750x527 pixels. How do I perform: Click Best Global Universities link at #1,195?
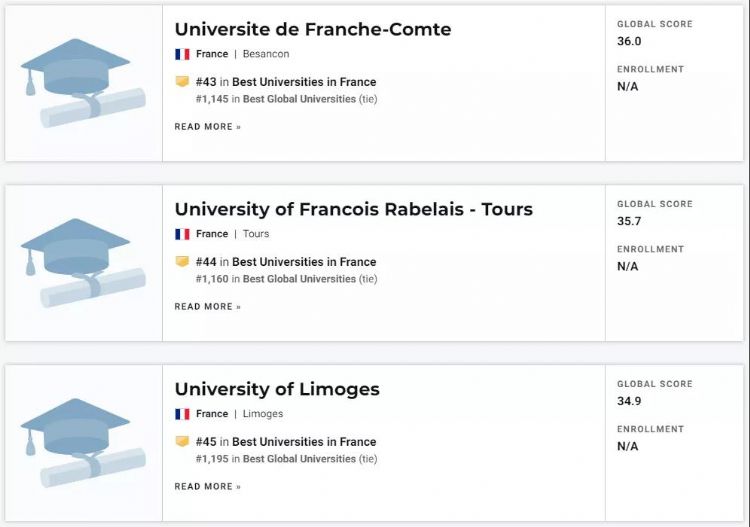pyautogui.click(x=299, y=459)
